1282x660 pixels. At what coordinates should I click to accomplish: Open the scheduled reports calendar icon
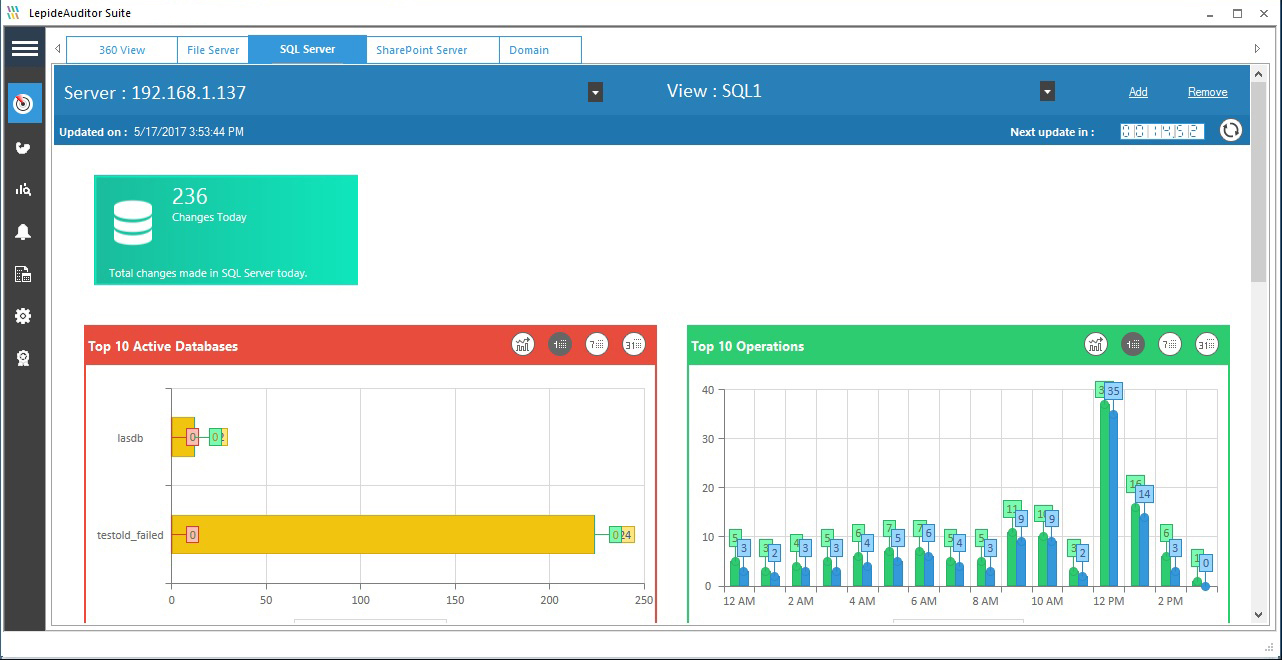[x=23, y=274]
